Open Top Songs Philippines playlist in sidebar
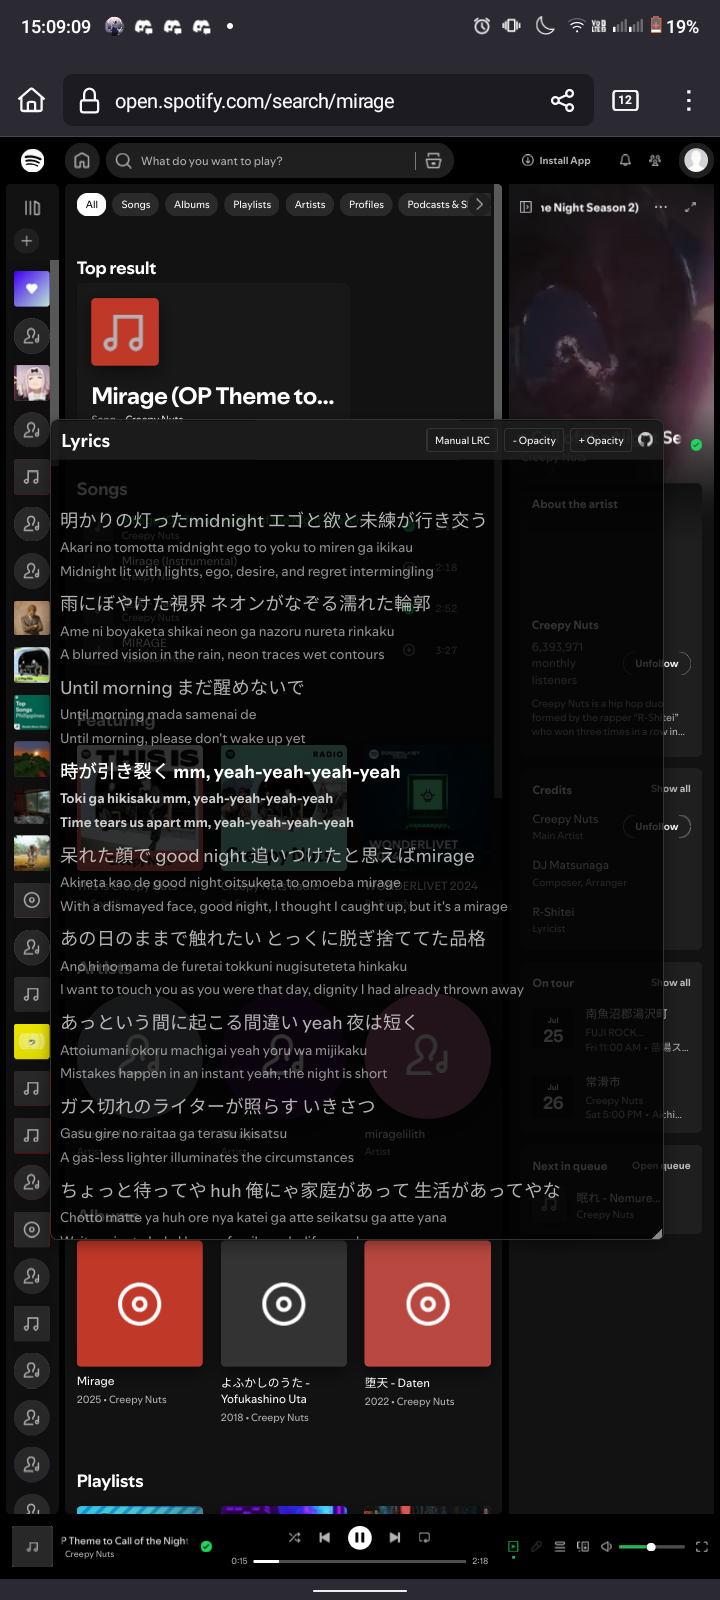 pos(32,712)
